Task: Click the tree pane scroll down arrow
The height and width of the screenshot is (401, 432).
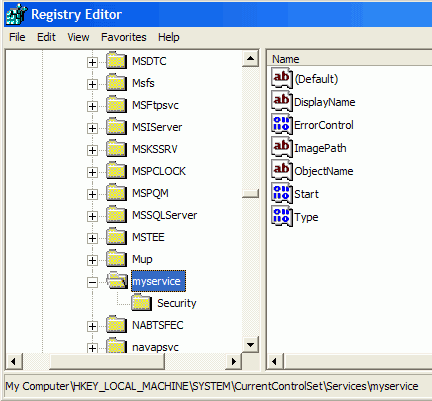Action: 251,344
